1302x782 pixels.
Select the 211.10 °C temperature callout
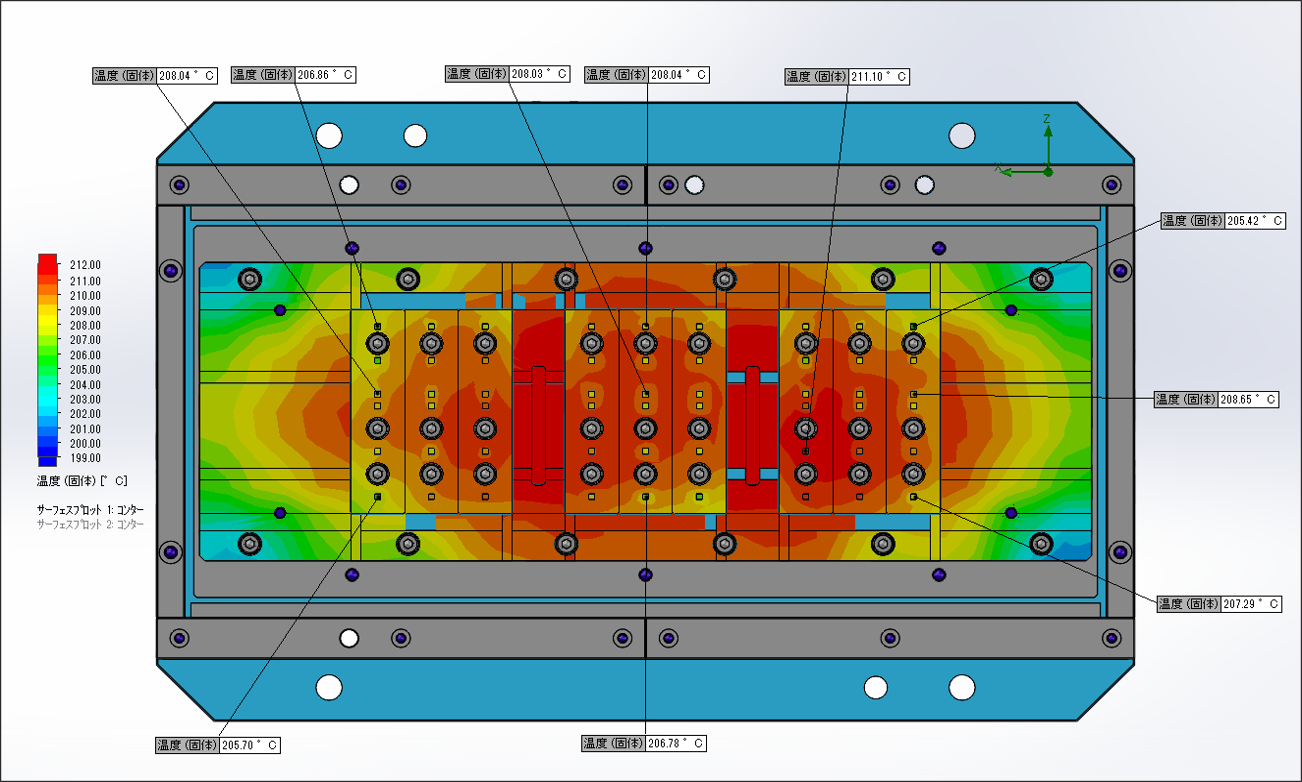(847, 77)
